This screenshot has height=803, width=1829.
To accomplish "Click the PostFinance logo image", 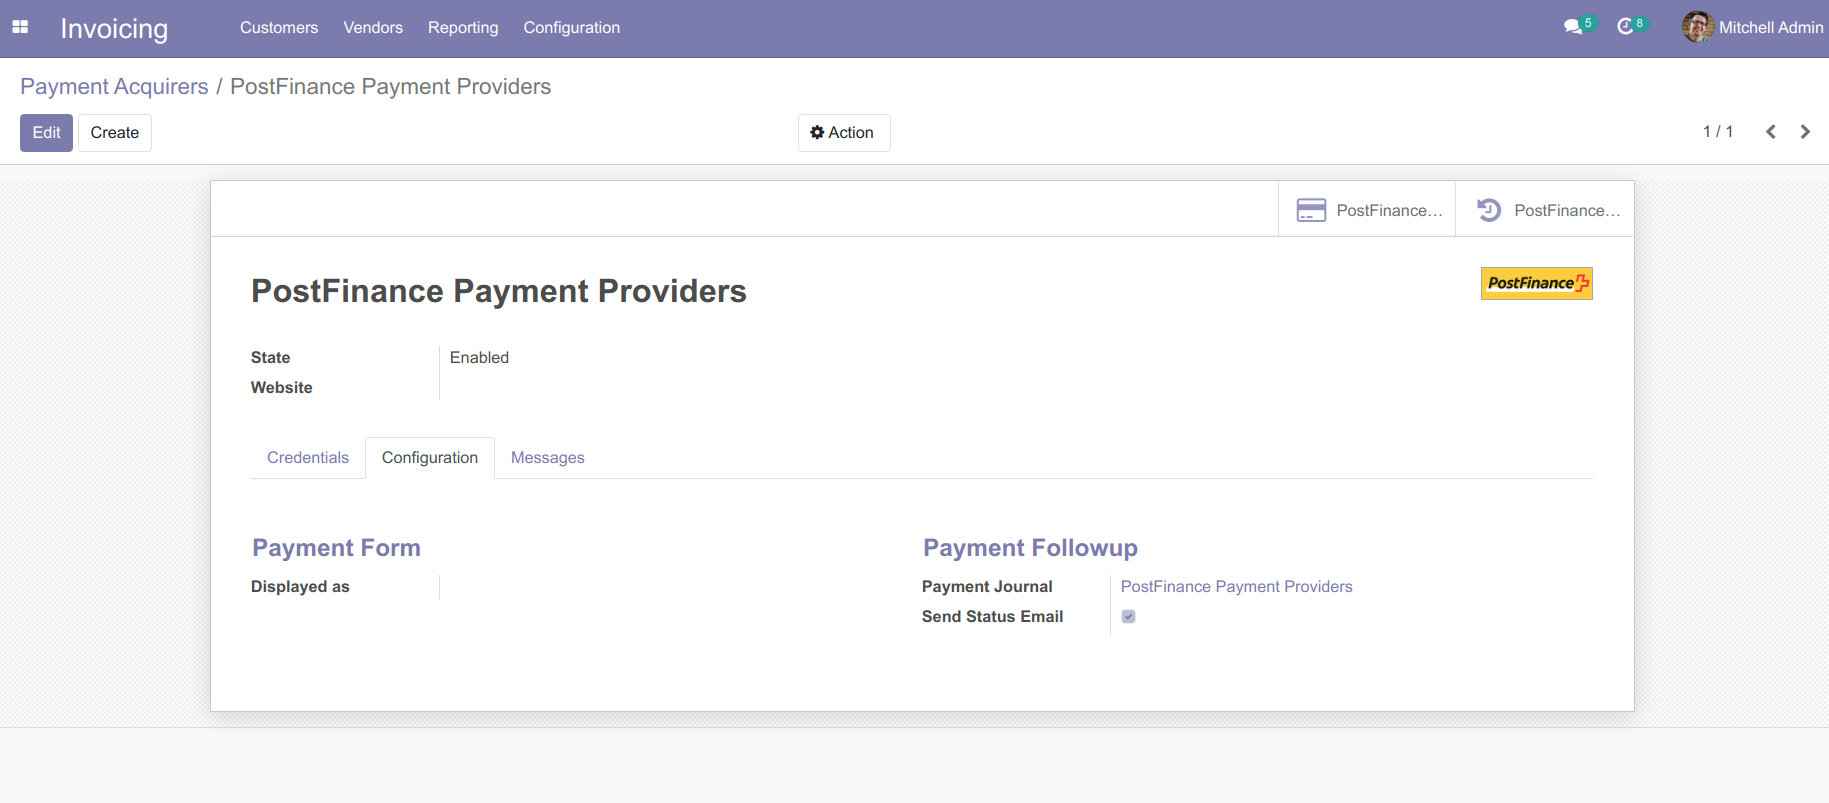I will point(1536,284).
